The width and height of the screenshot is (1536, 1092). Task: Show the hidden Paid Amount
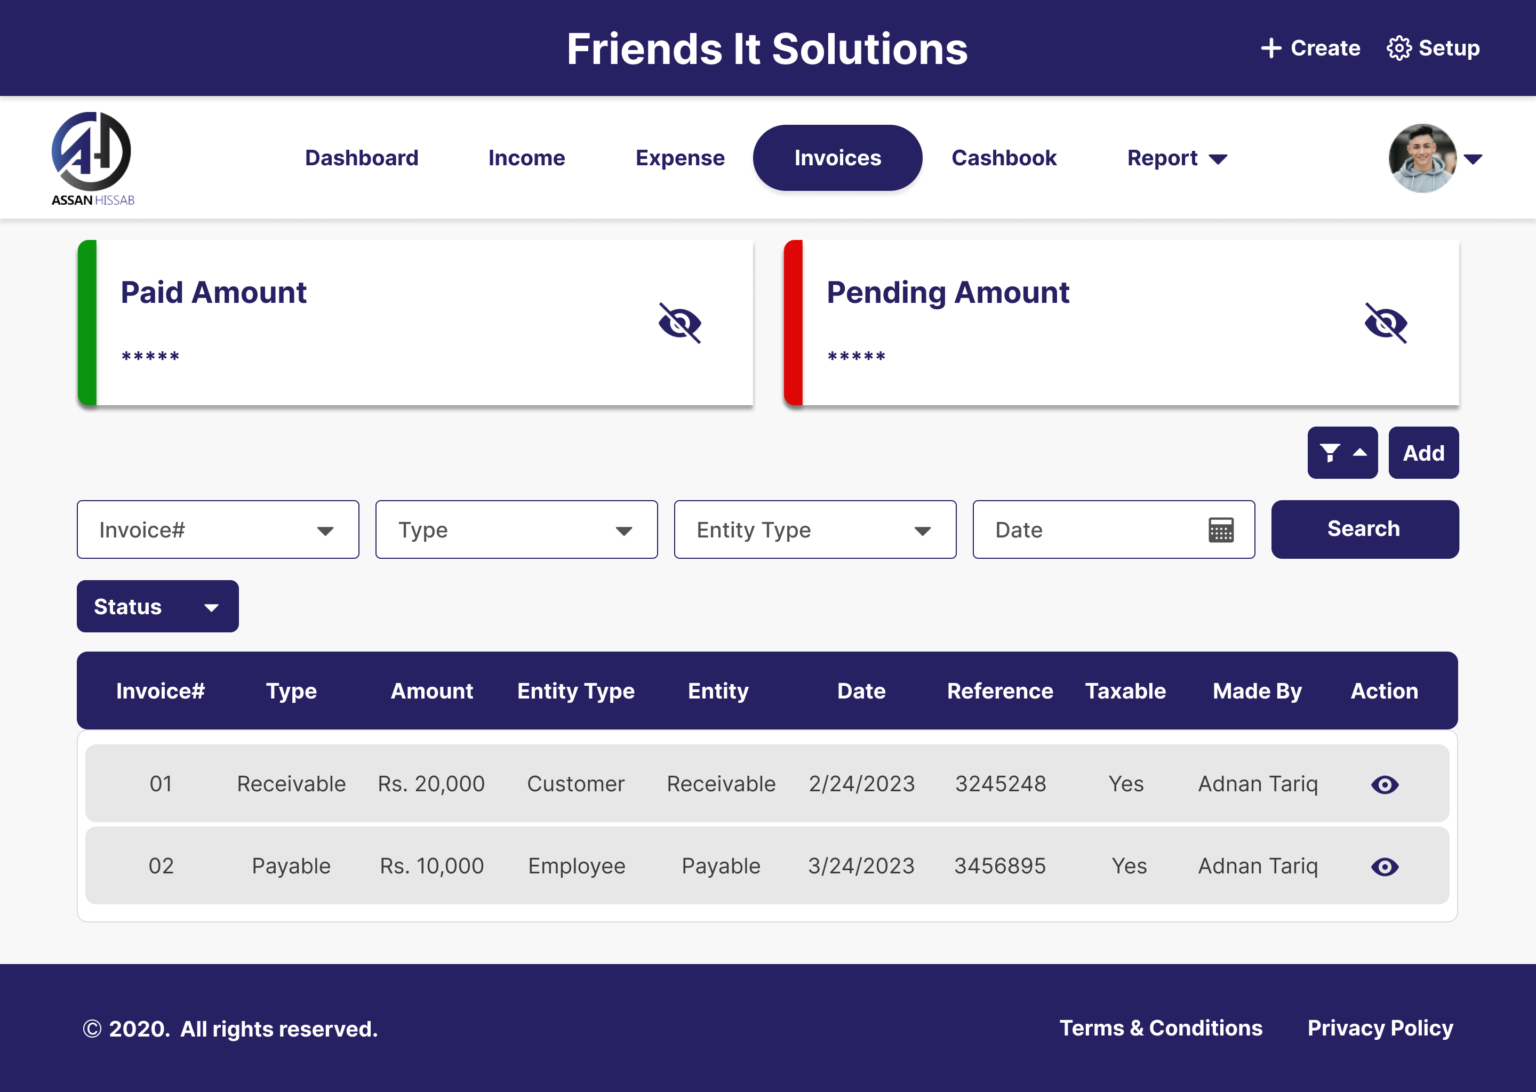(680, 323)
